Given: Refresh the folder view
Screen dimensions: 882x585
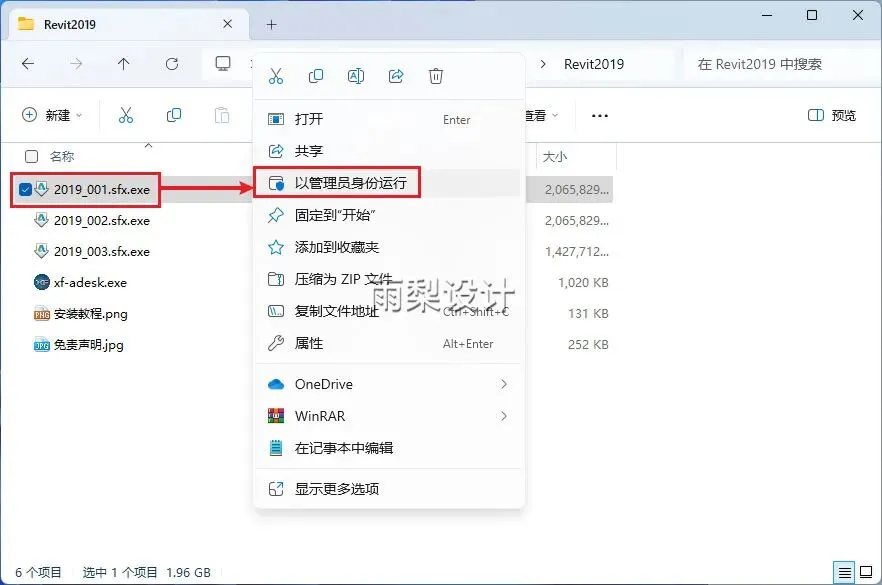Looking at the screenshot, I should point(172,64).
